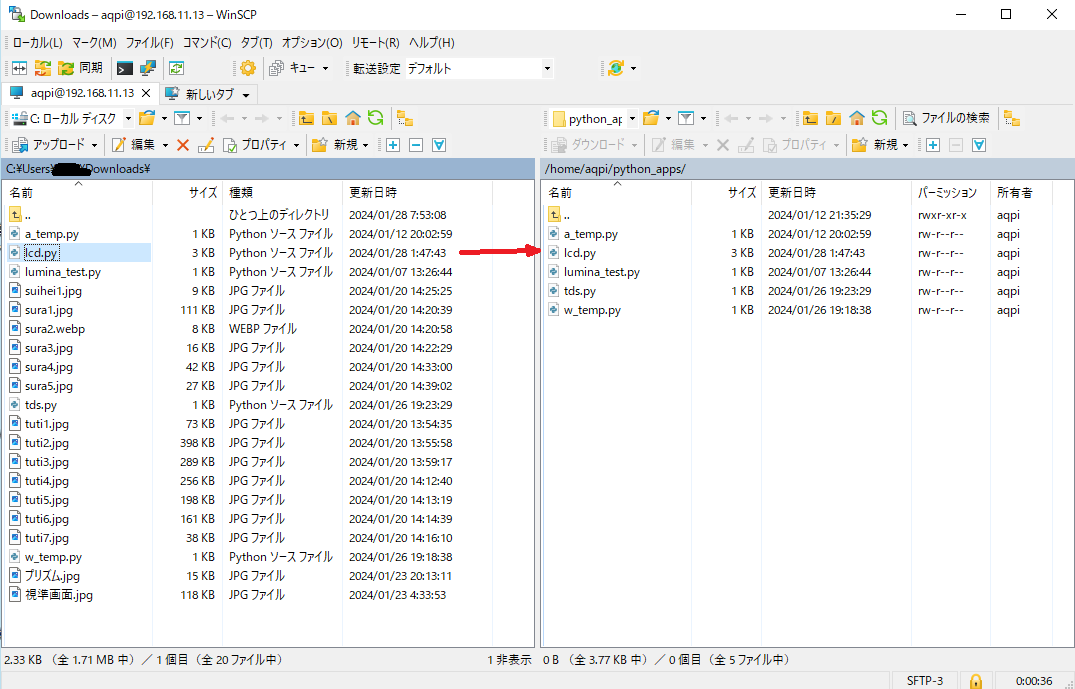Viewport: 1075px width, 689px height.
Task: Go to remote root directory icon
Action: [x=834, y=119]
